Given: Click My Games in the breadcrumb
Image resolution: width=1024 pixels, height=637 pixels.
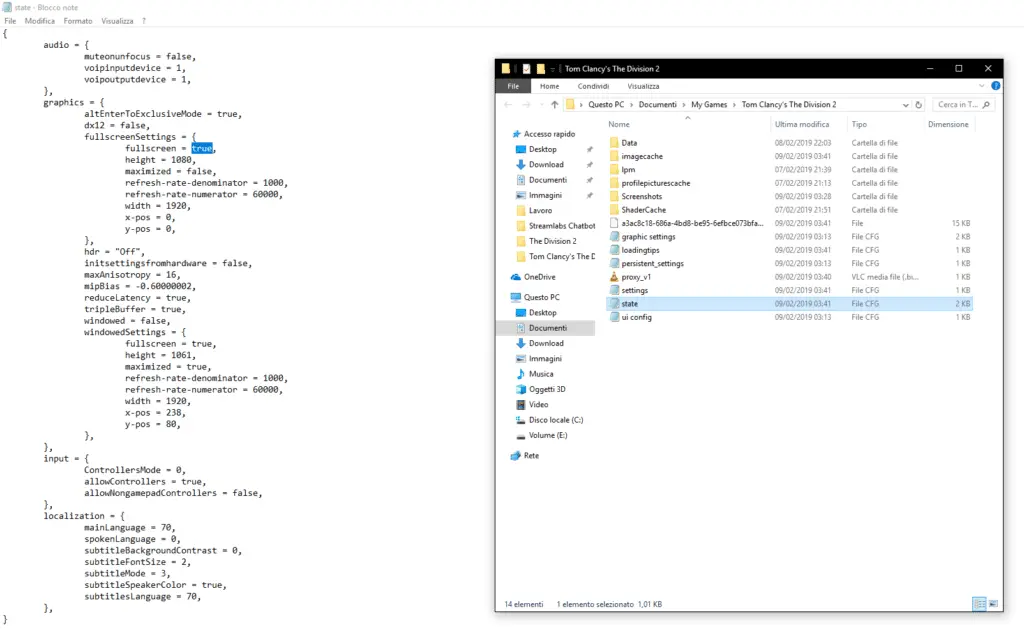Looking at the screenshot, I should tap(709, 105).
